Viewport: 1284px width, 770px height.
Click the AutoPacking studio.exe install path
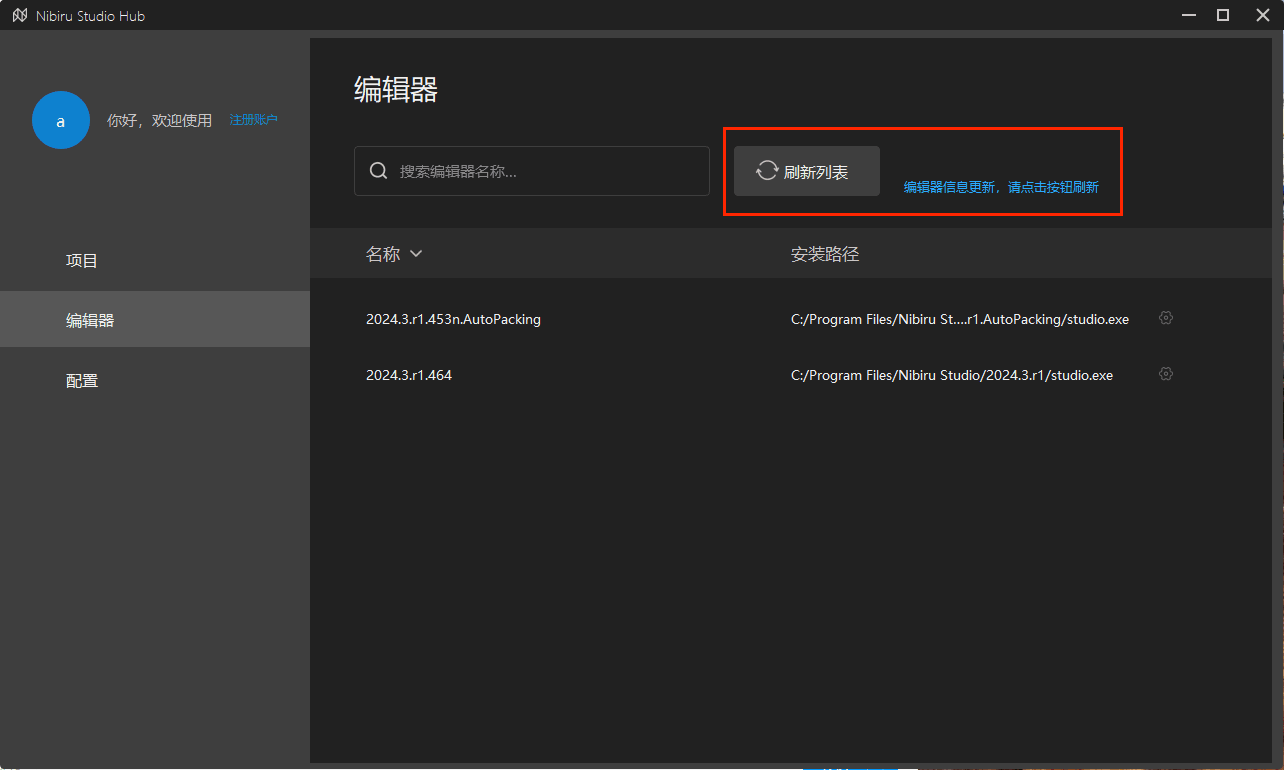959,319
